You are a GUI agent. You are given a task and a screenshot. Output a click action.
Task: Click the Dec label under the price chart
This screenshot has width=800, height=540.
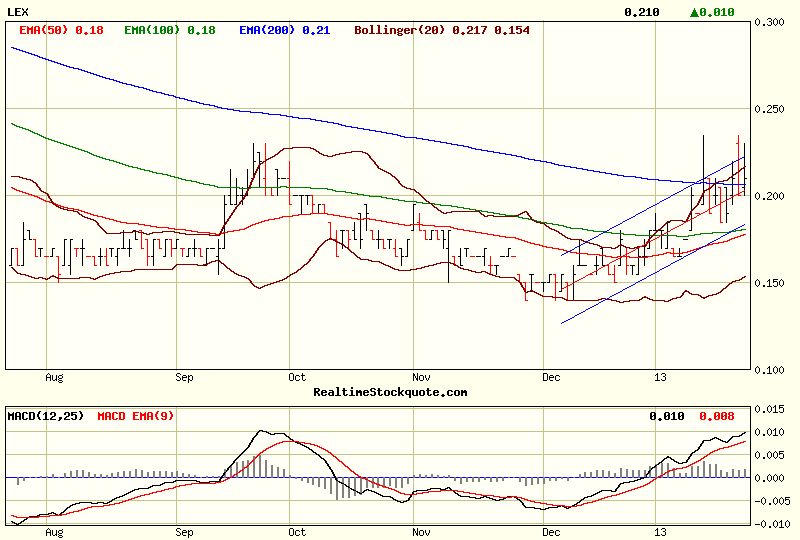coord(551,377)
